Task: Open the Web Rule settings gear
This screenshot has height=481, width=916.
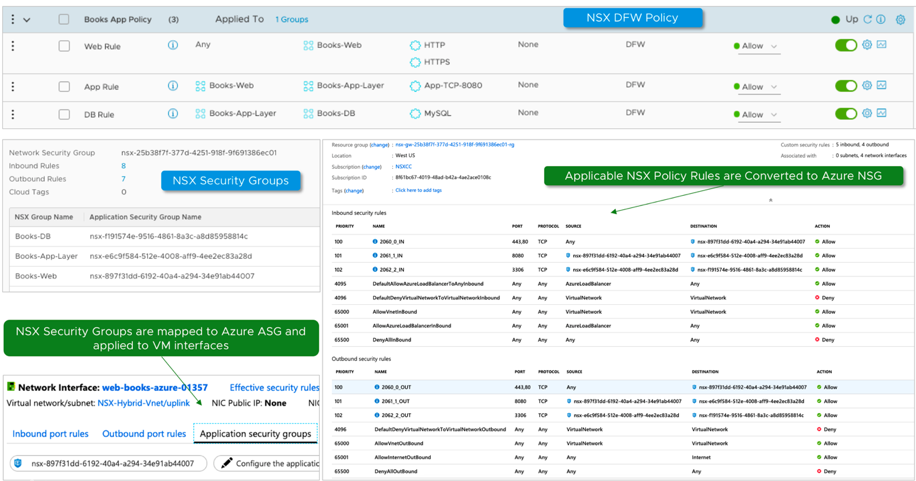Action: [x=867, y=44]
